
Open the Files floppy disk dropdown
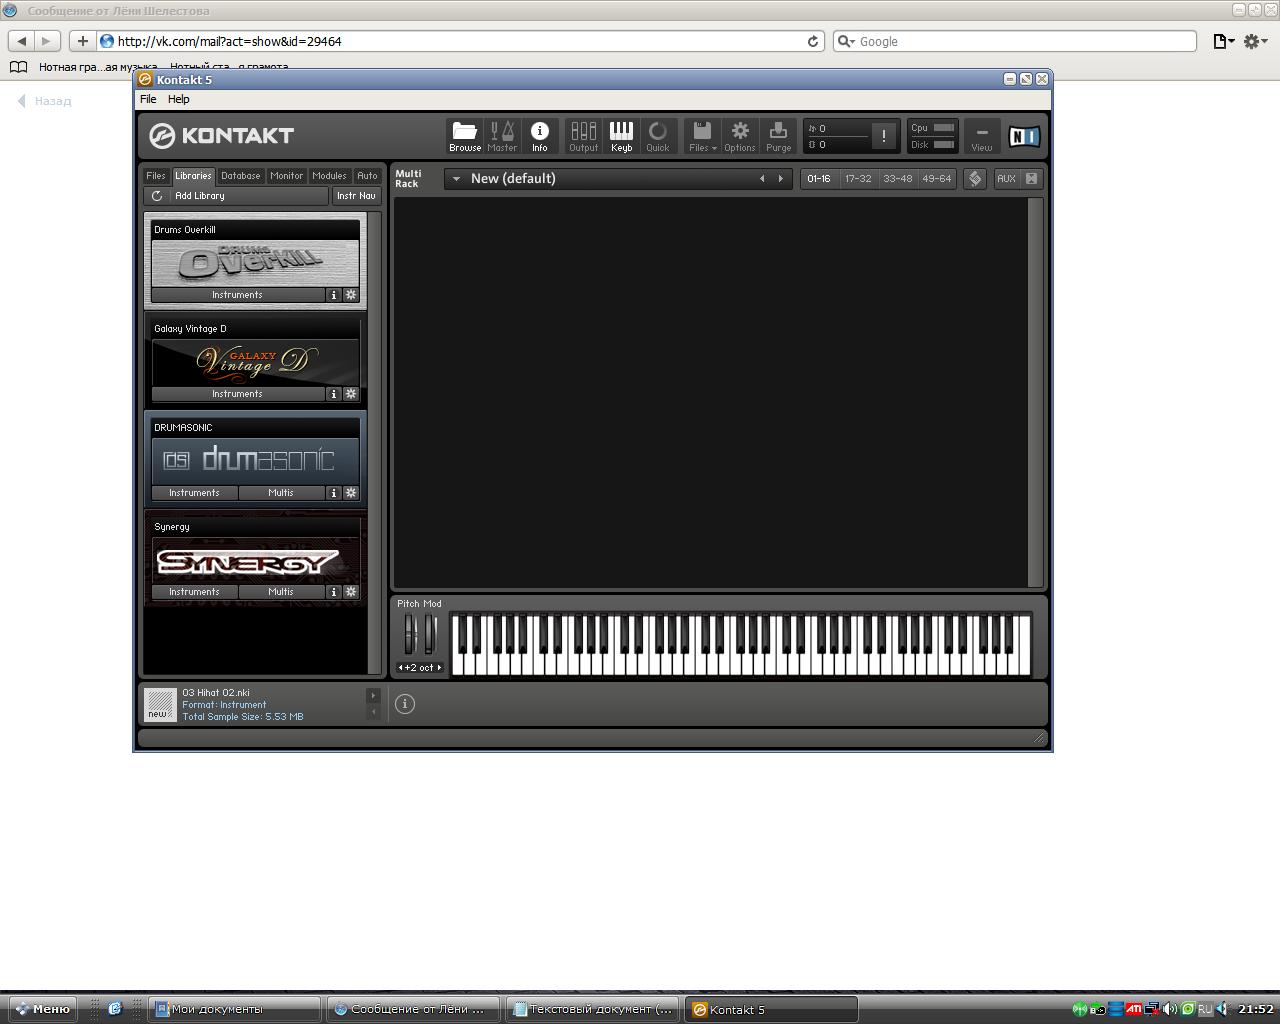click(x=702, y=136)
